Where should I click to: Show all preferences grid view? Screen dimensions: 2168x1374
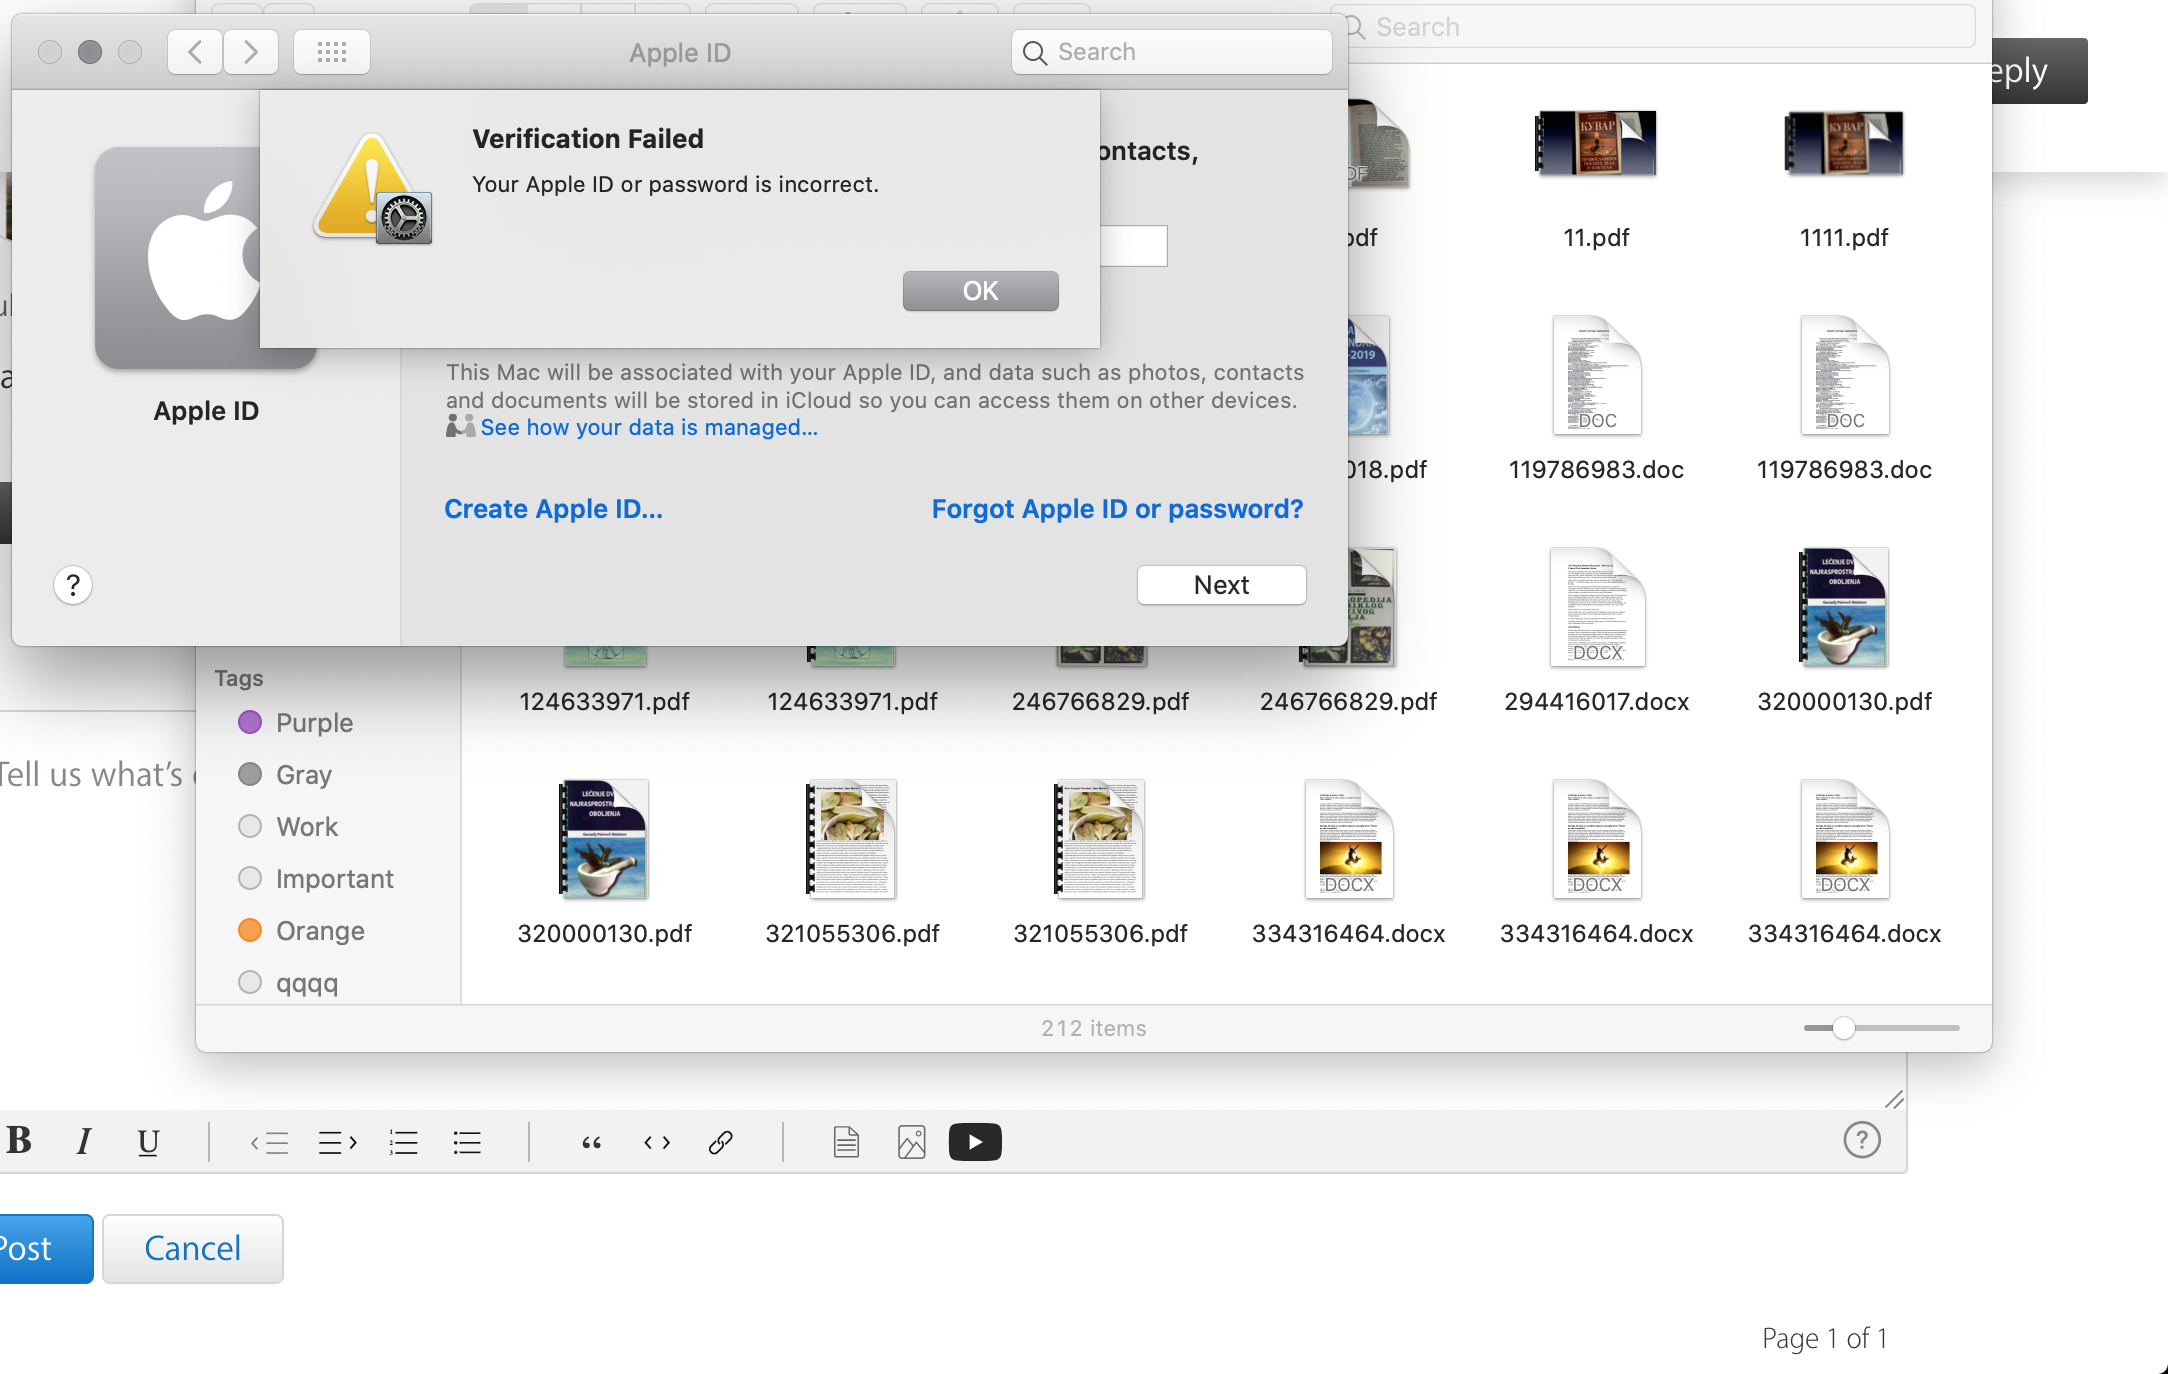(x=332, y=52)
